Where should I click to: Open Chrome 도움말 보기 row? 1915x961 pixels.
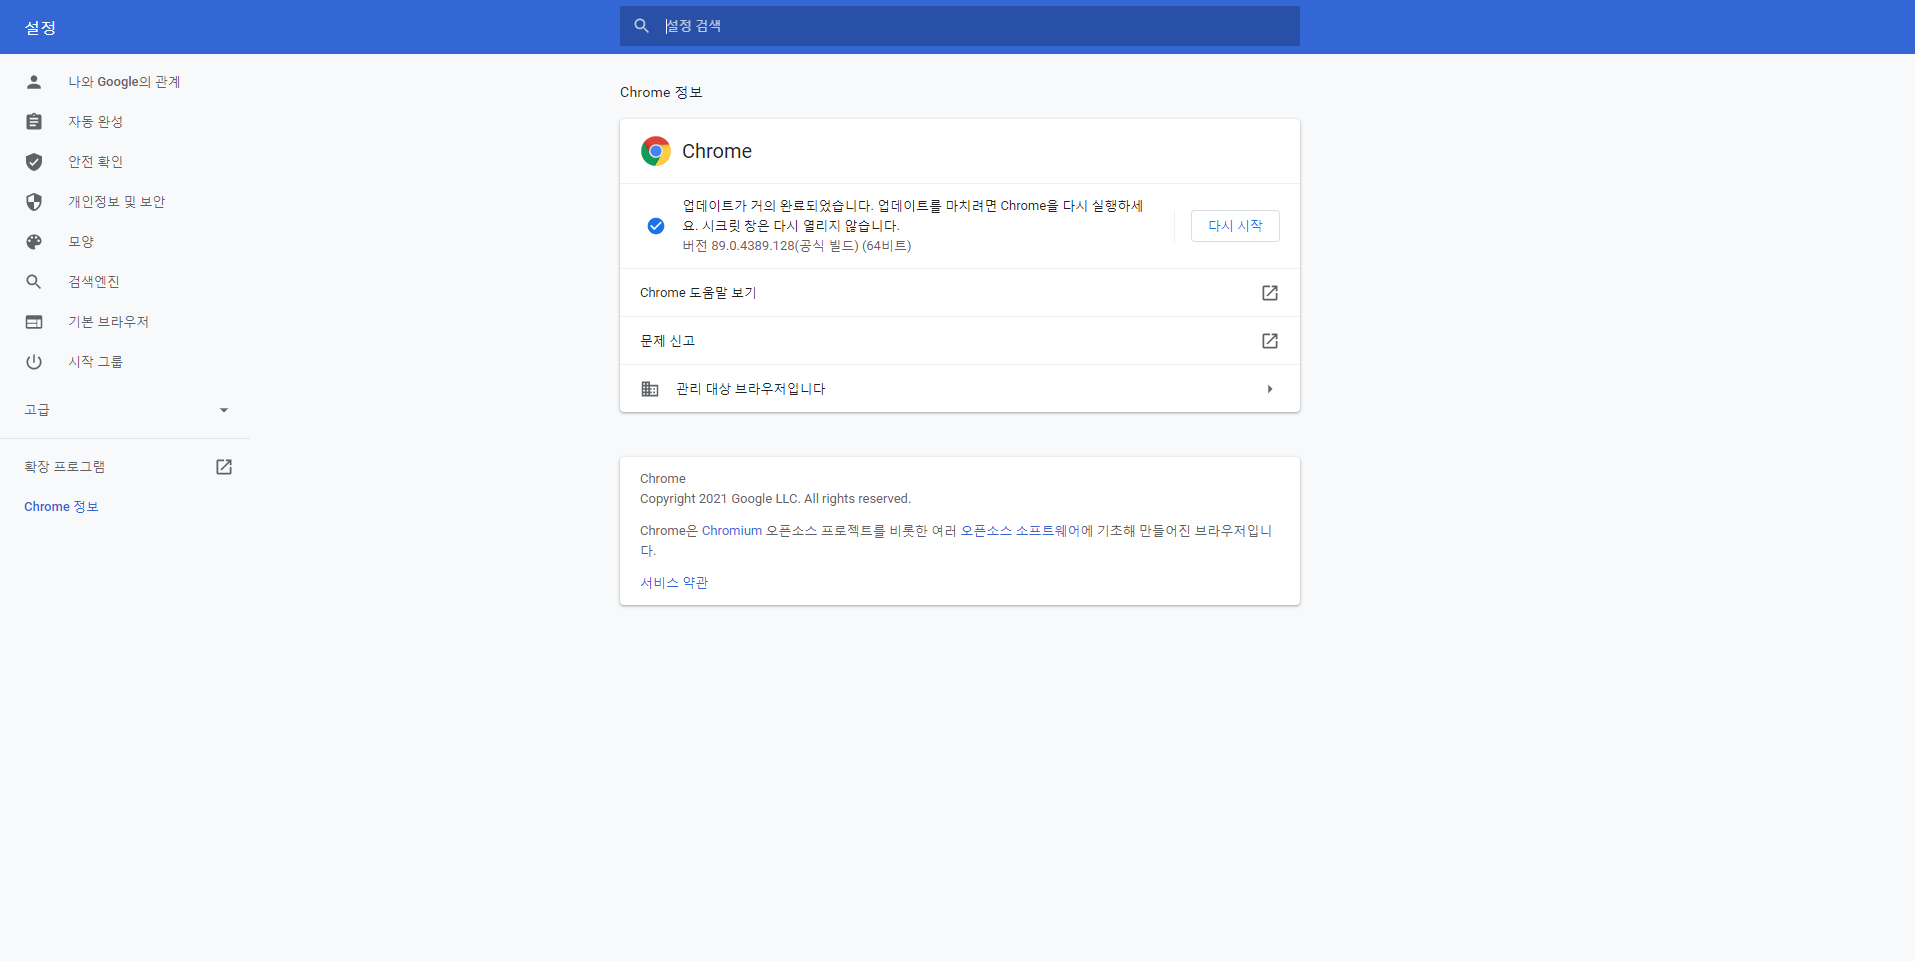[x=960, y=293]
